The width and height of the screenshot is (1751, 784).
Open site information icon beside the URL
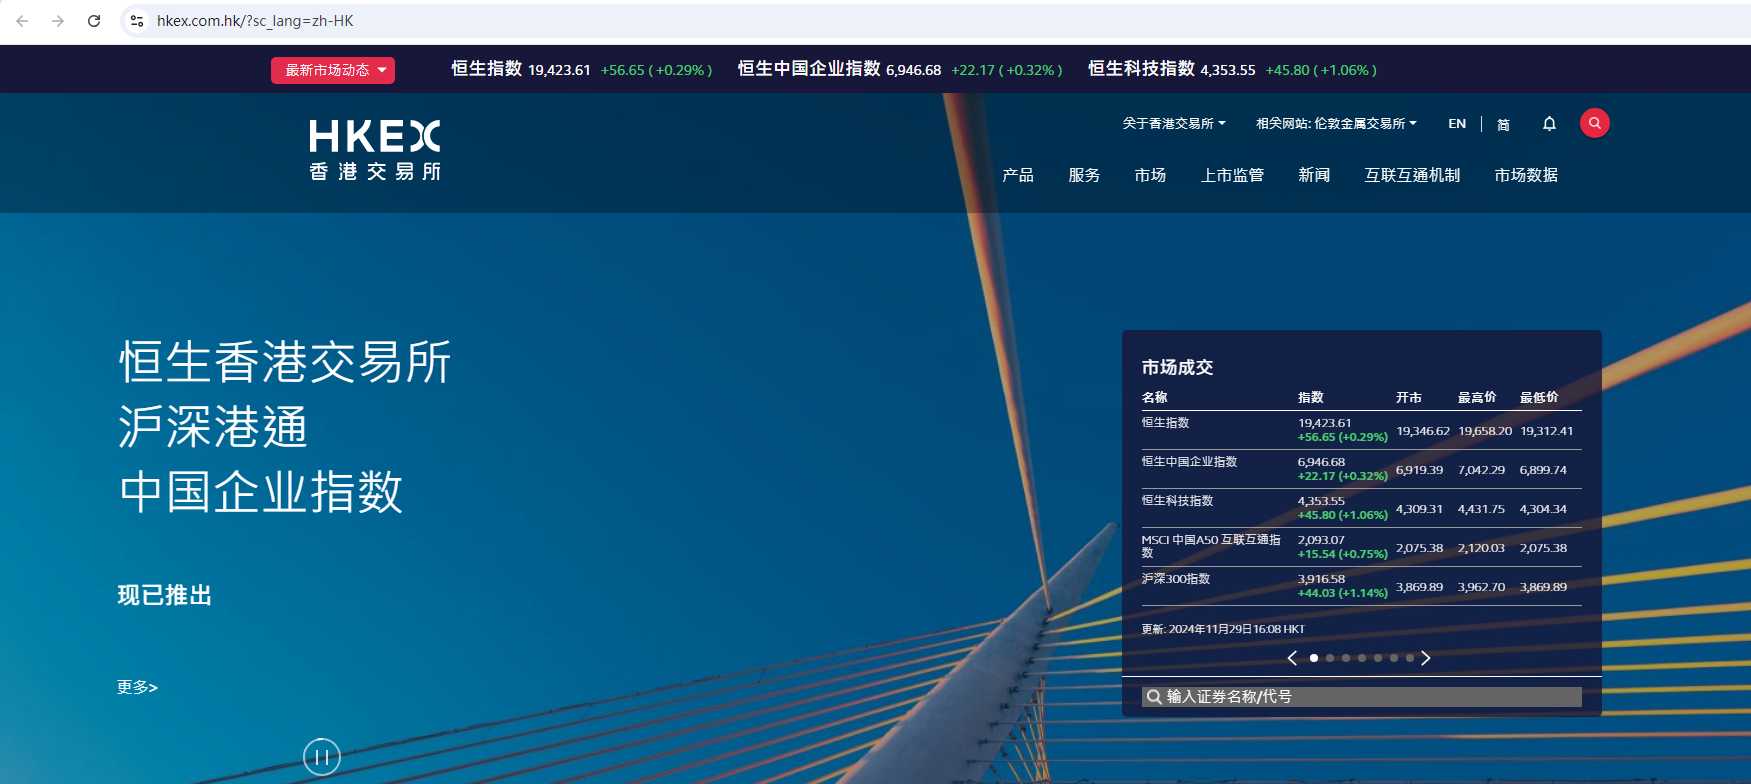tap(137, 21)
